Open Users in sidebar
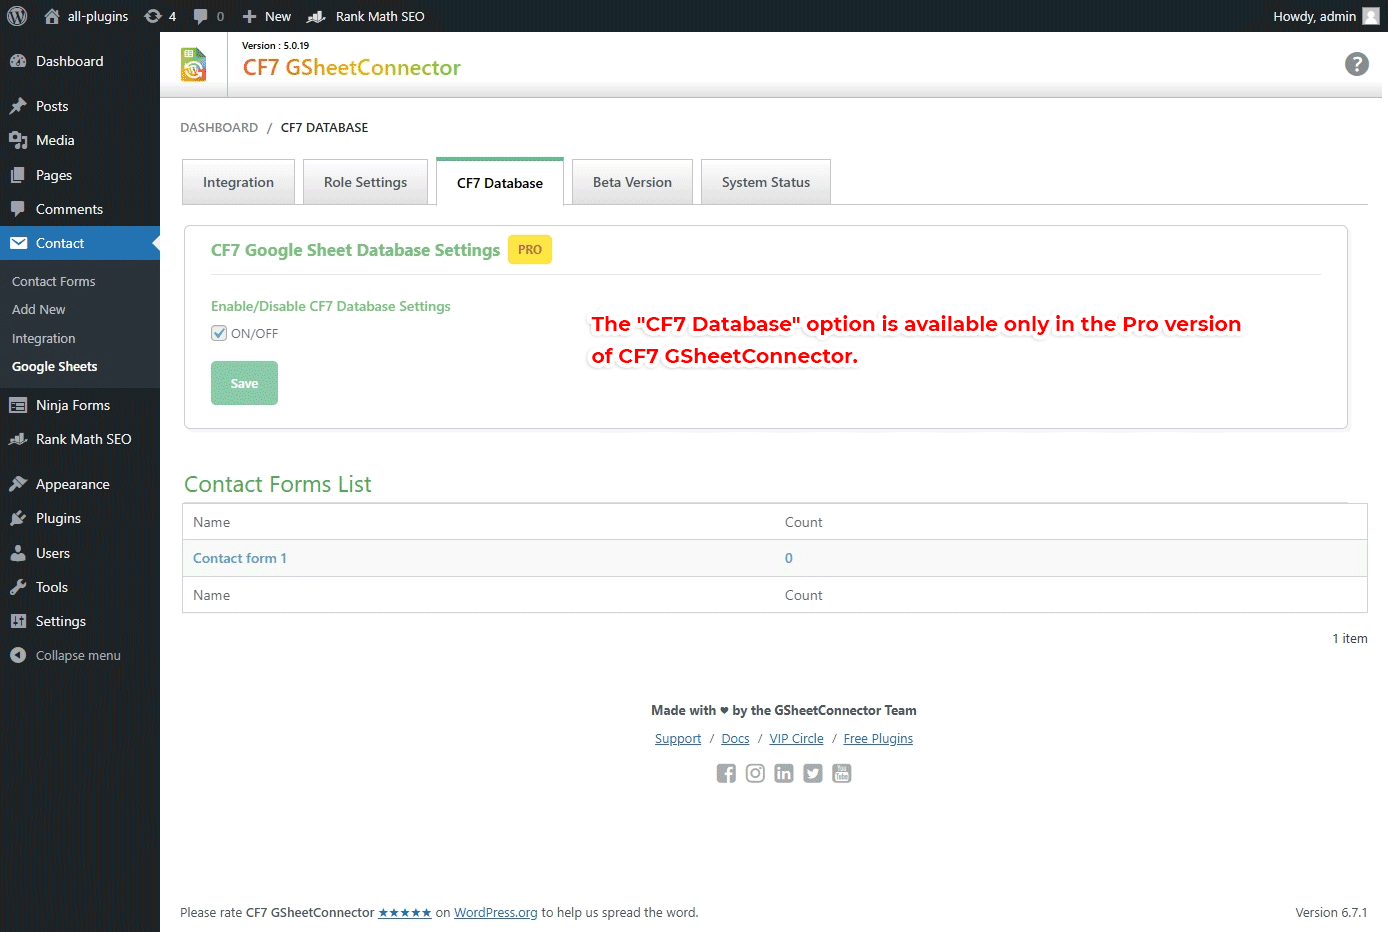 [80, 553]
